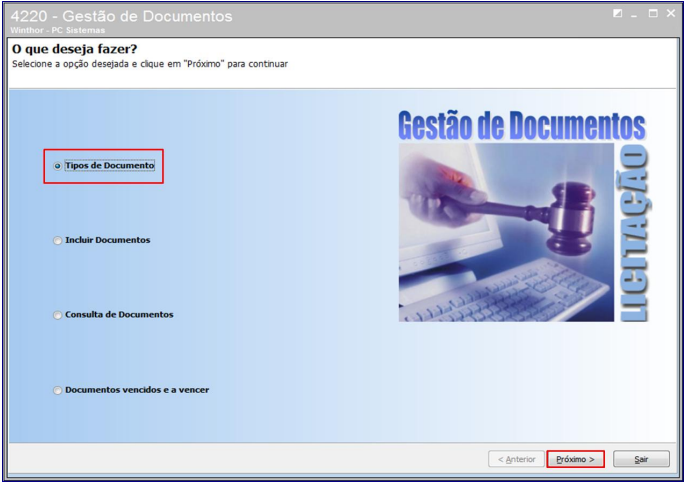Image resolution: width=685 pixels, height=483 pixels.
Task: Click the 'Selecione a opção desejada' instruction text
Action: (x=150, y=64)
